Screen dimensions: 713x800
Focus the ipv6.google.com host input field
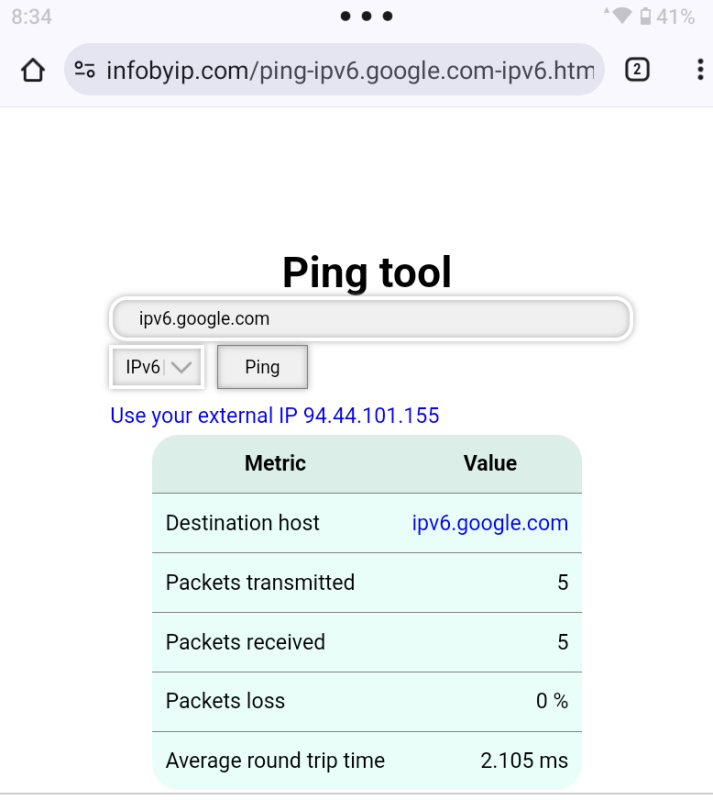(x=371, y=319)
